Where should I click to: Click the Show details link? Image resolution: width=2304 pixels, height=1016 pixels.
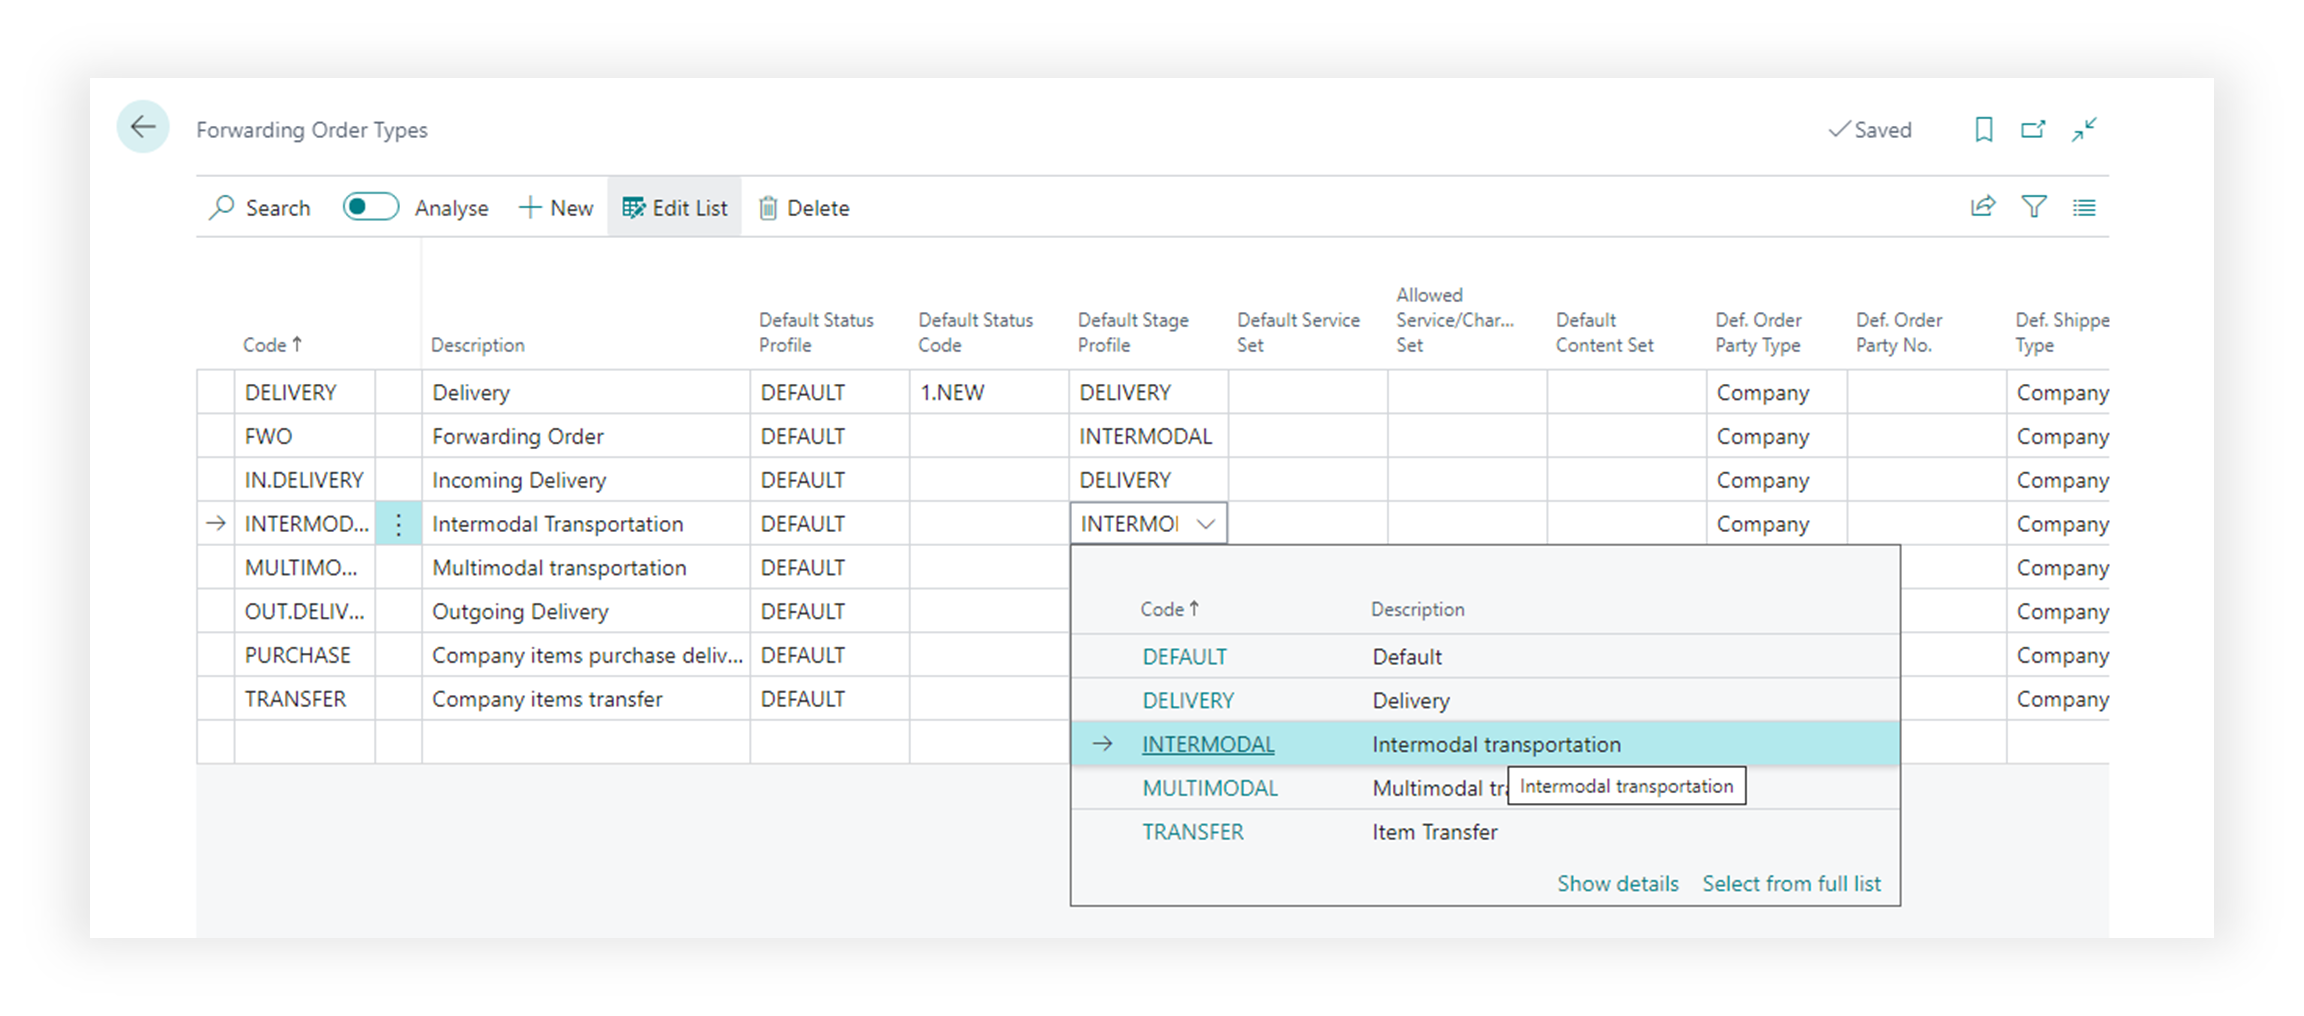pyautogui.click(x=1617, y=884)
